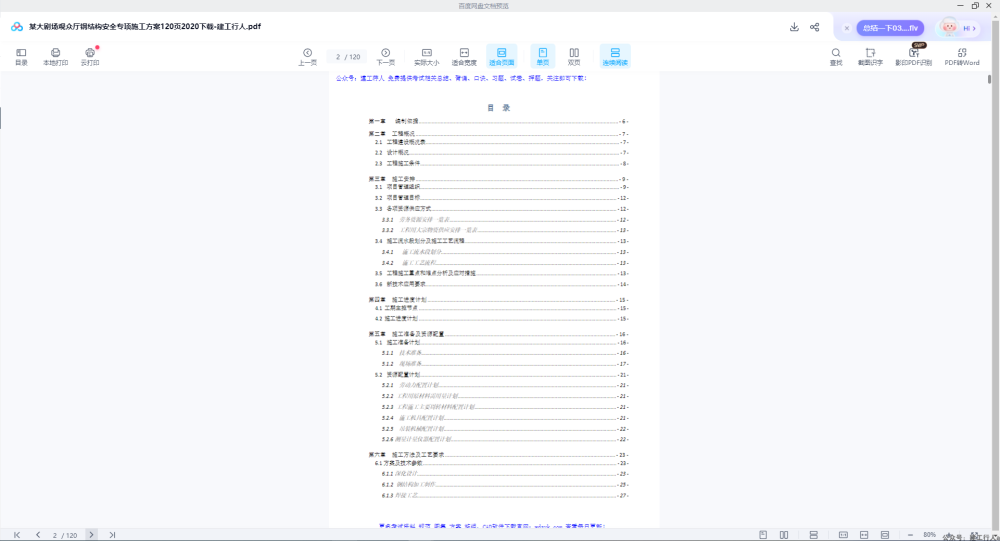
Task: Select single page icon in status bar
Action: click(763, 535)
